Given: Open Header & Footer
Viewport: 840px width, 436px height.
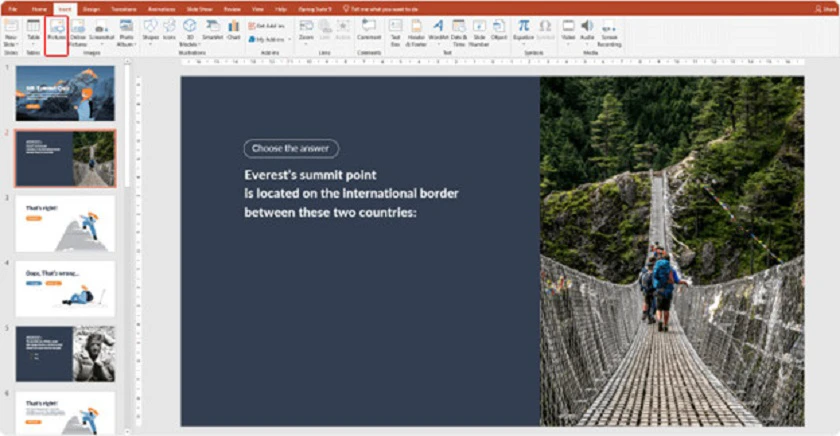Looking at the screenshot, I should click(x=416, y=33).
